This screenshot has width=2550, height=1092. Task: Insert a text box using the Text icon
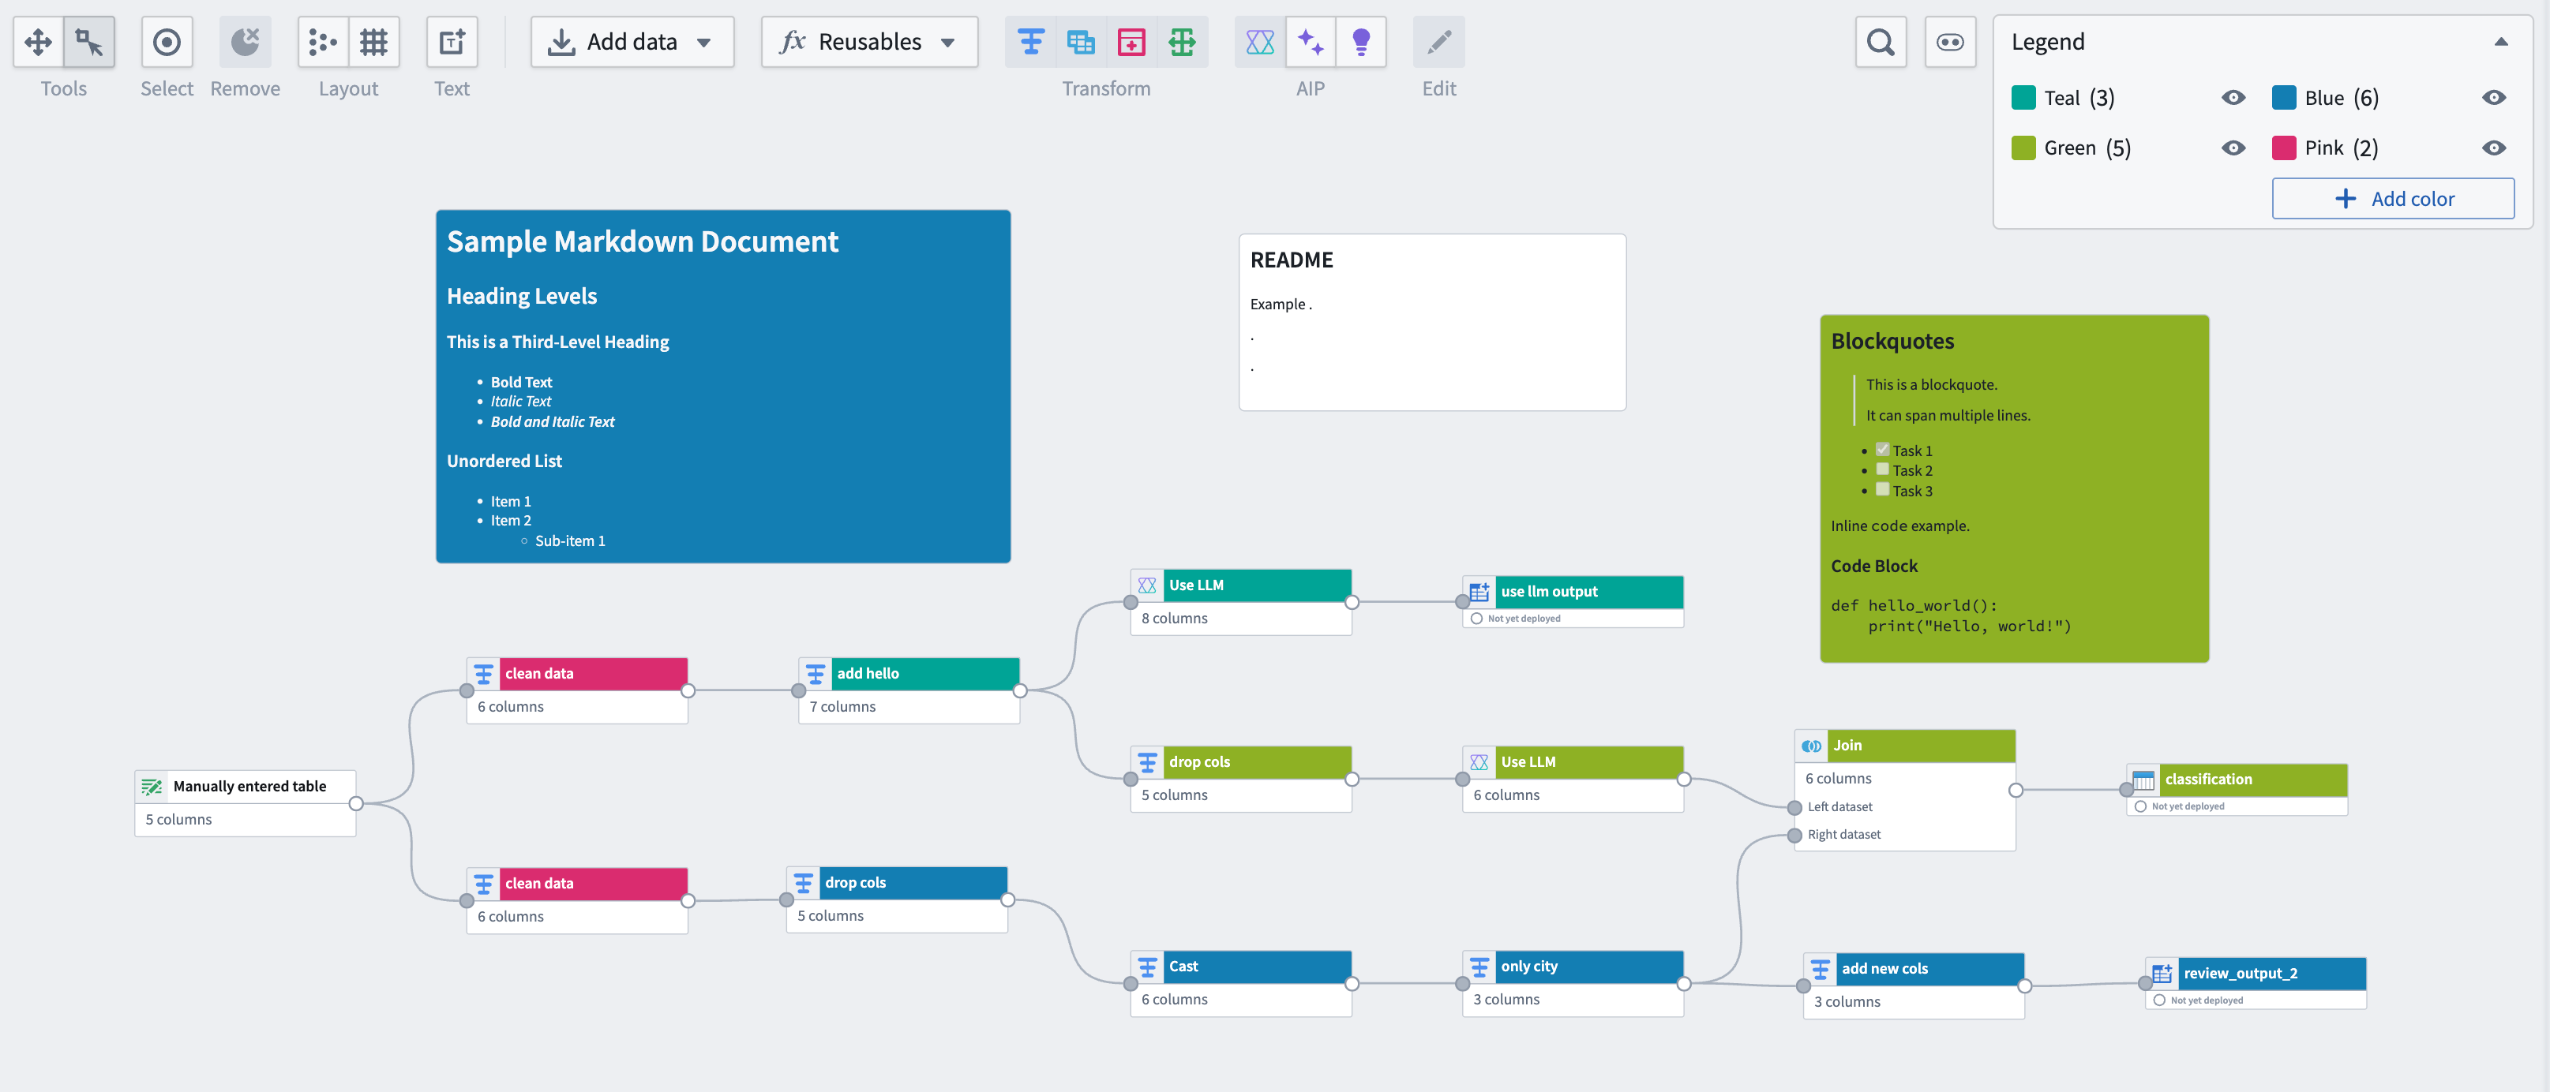coord(452,42)
